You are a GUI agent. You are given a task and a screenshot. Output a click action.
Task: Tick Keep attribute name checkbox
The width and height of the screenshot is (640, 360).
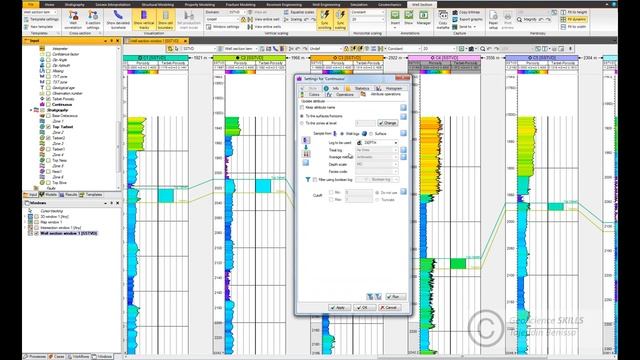[302, 107]
